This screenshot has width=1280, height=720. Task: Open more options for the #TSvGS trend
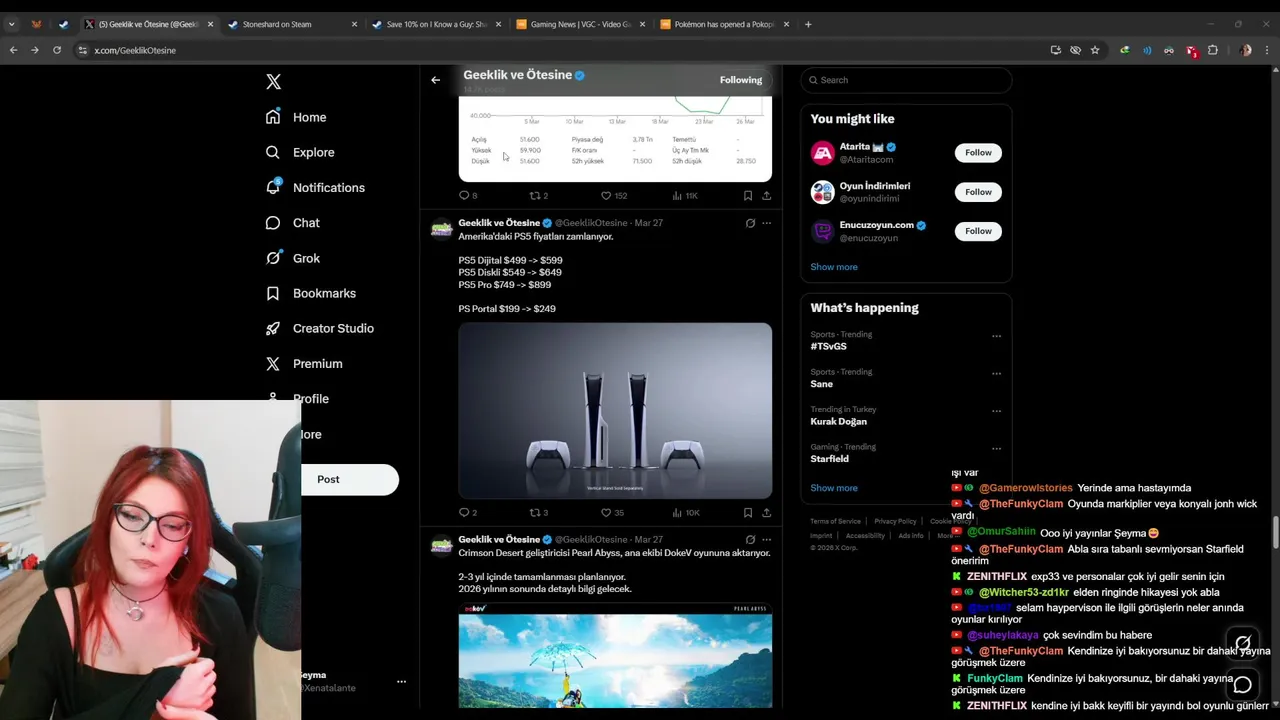tap(996, 336)
